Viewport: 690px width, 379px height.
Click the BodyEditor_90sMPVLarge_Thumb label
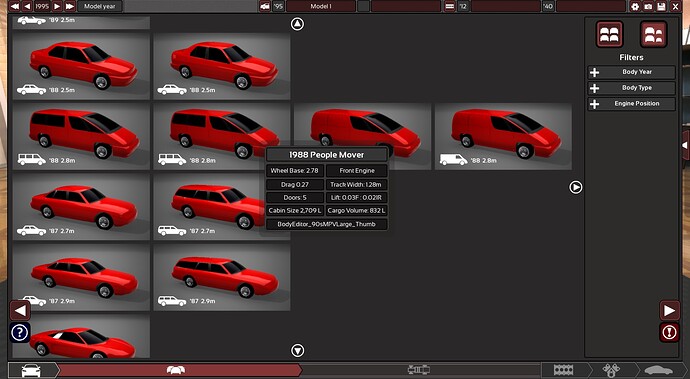(x=327, y=224)
